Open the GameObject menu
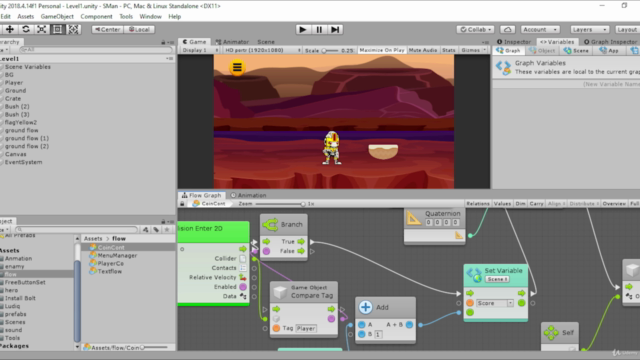Viewport: 640px width, 360px height. [57, 16]
